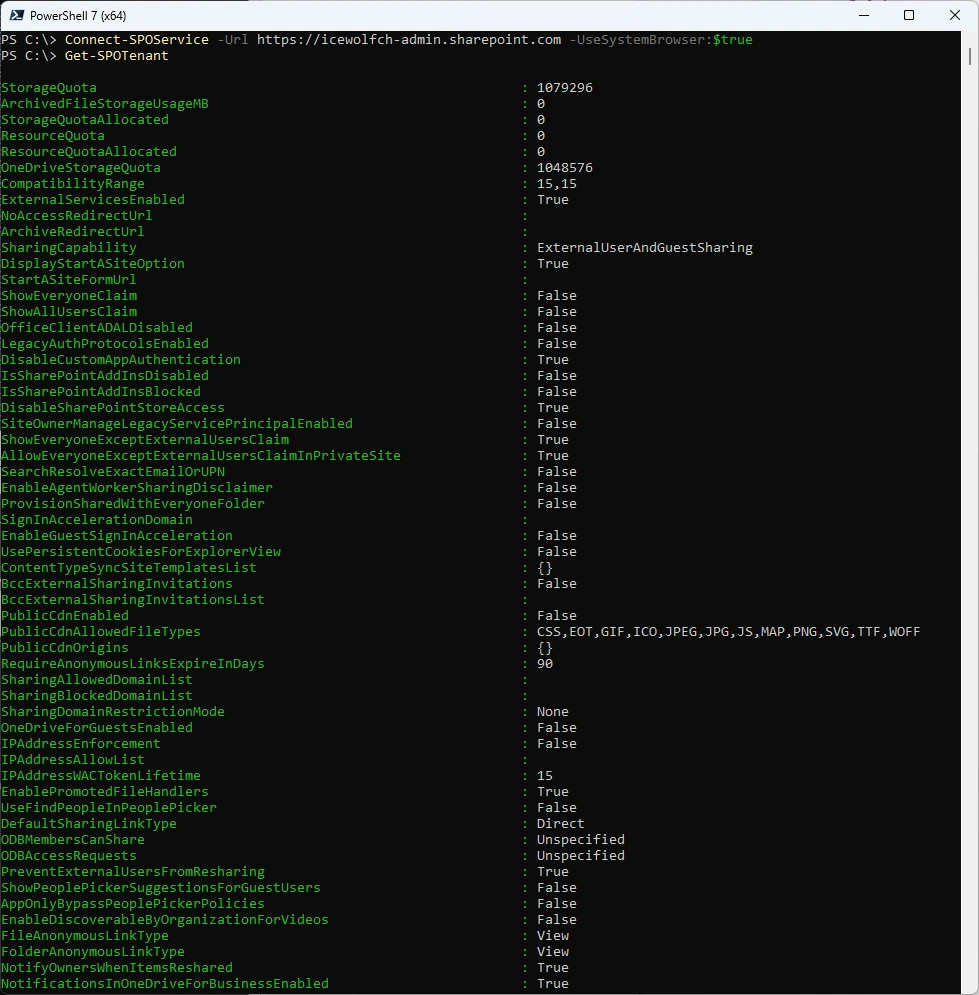Click the UsePersistentCookiesForExplorerView property
This screenshot has height=995, width=979.
(x=141, y=551)
